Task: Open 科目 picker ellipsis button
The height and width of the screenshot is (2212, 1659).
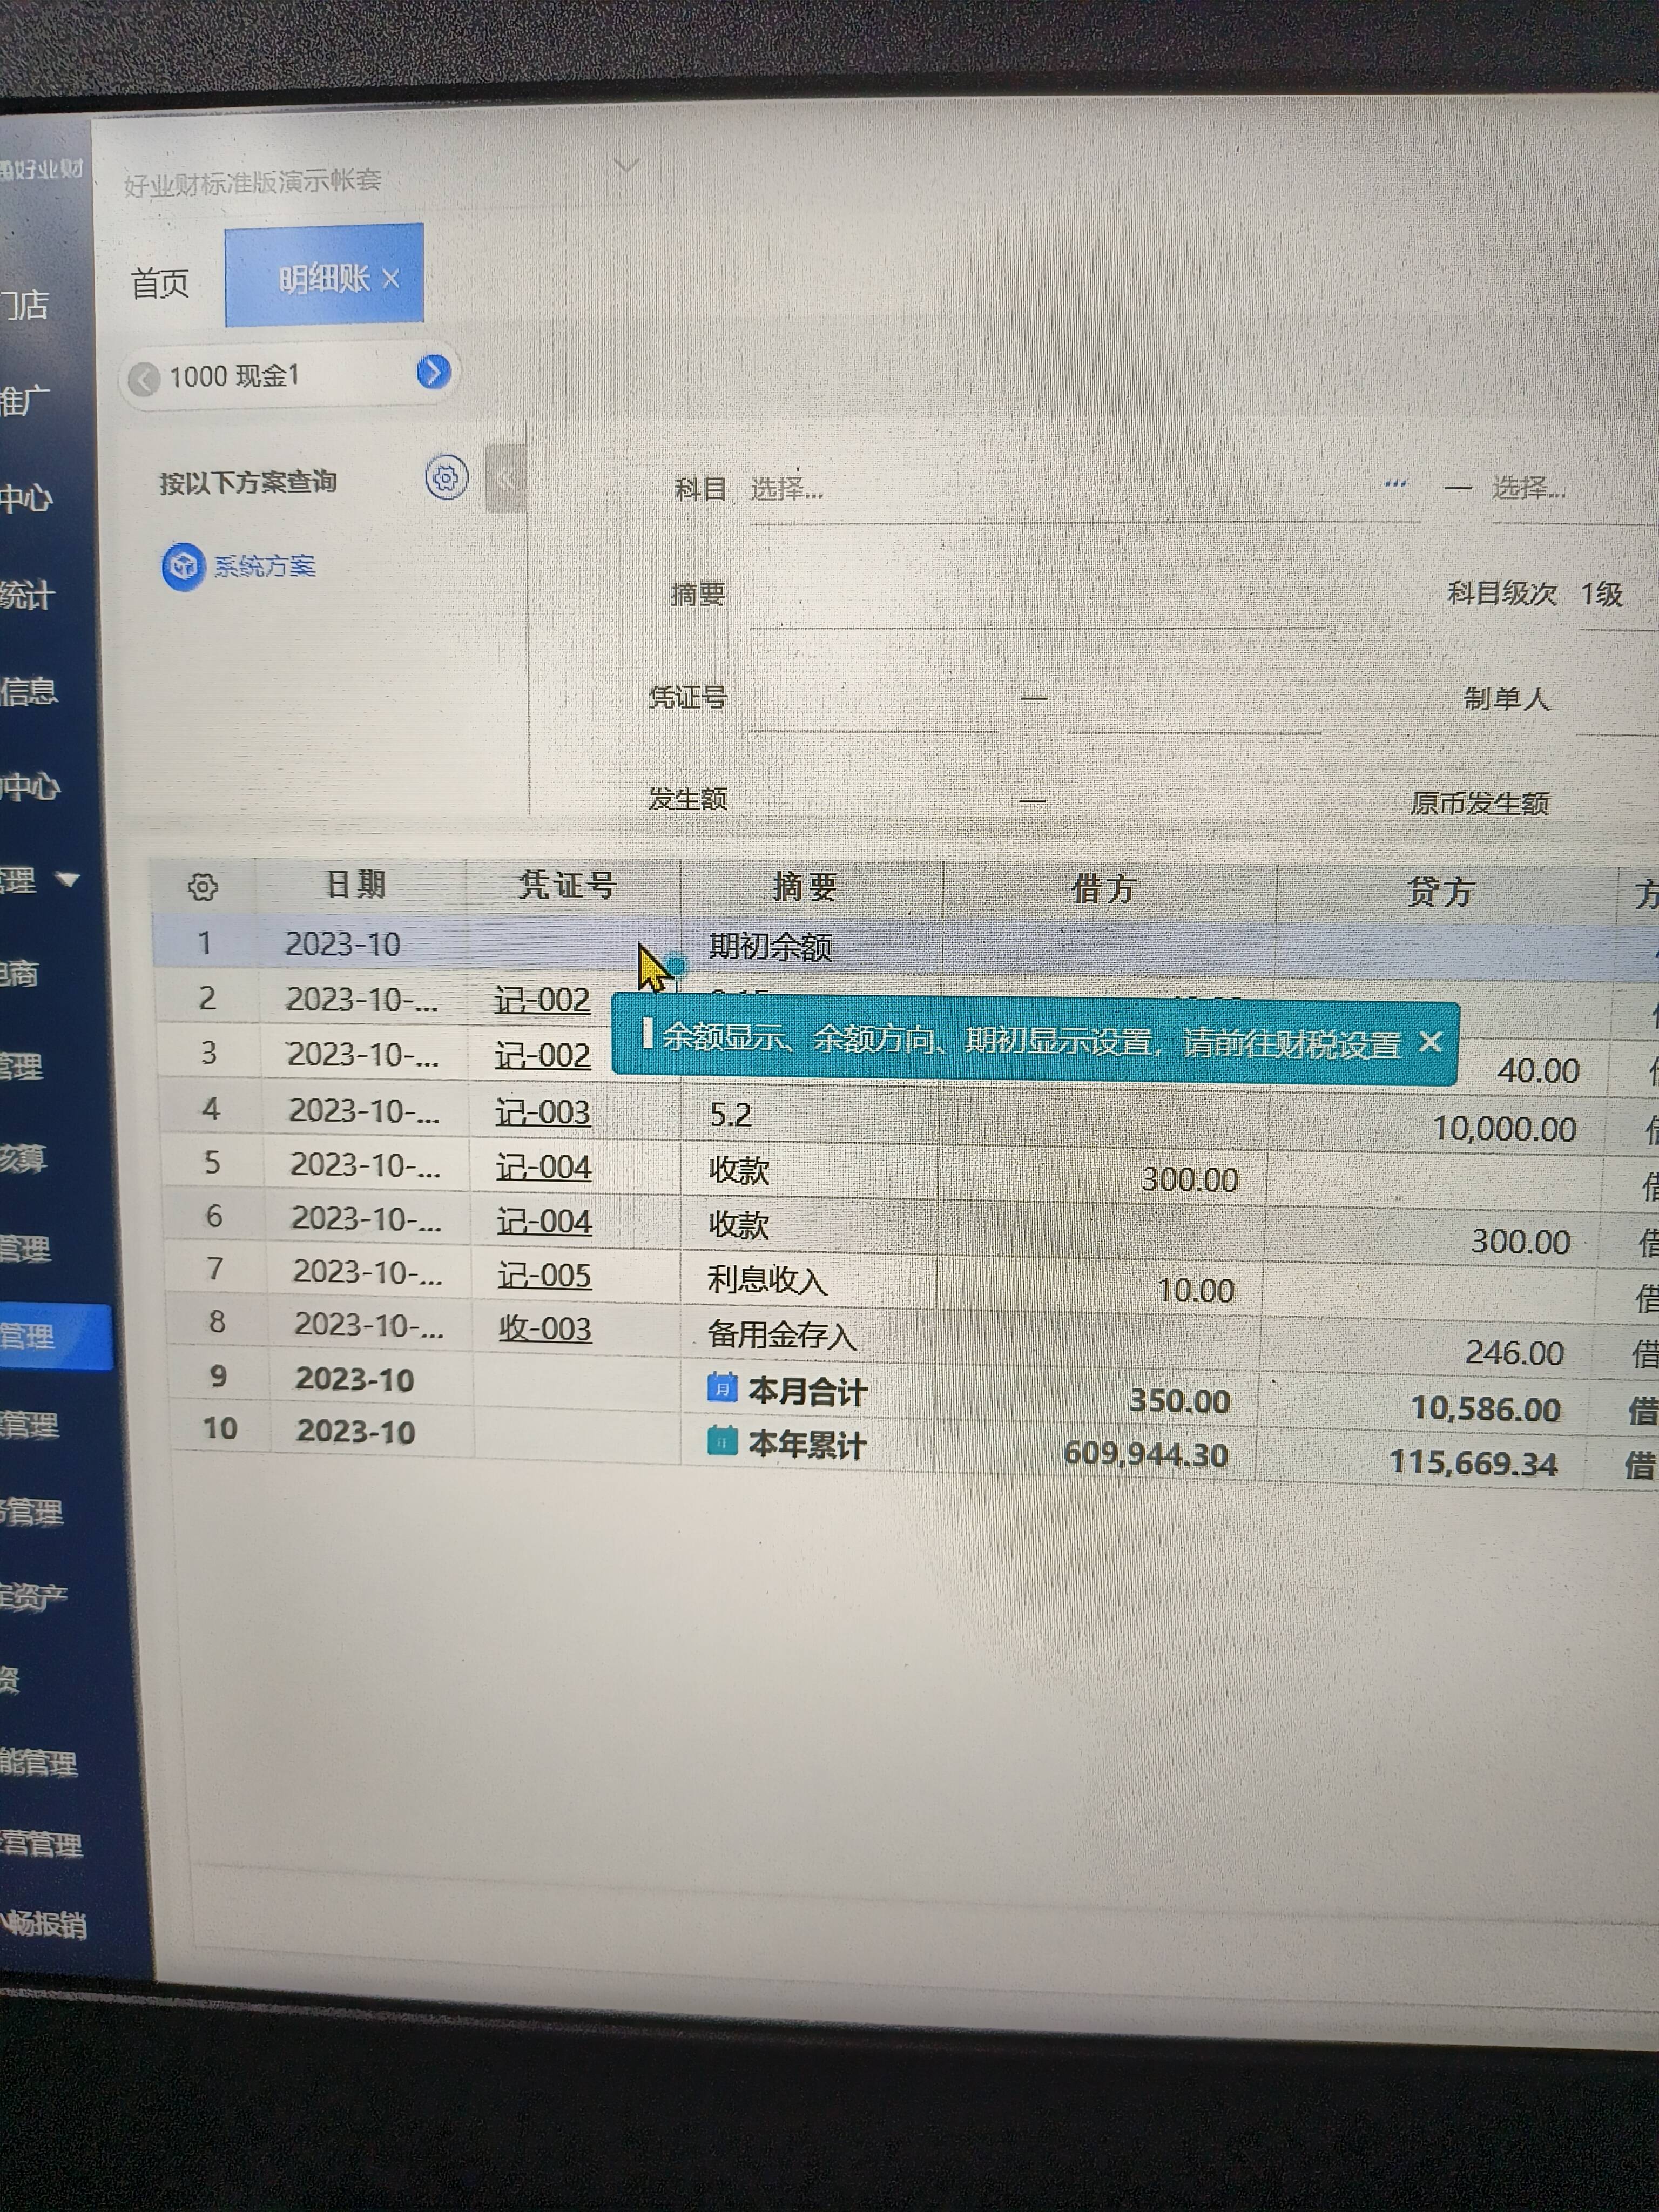Action: coord(1396,484)
